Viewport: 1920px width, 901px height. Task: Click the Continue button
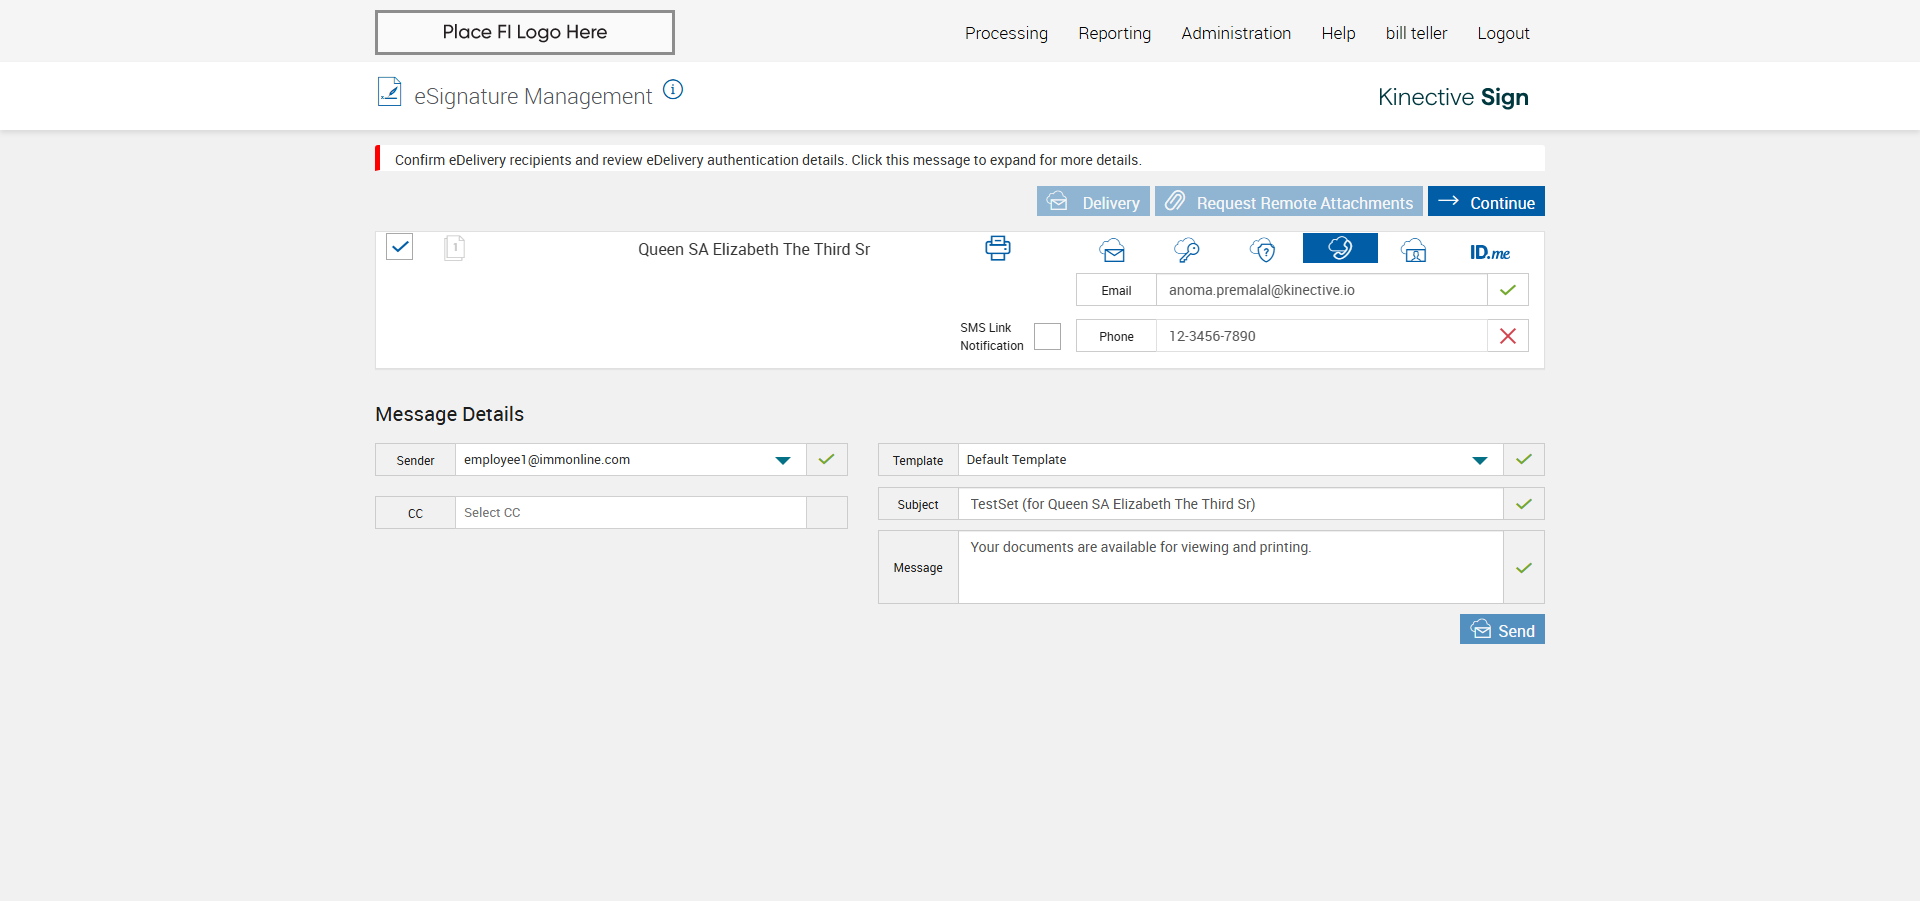(1486, 202)
